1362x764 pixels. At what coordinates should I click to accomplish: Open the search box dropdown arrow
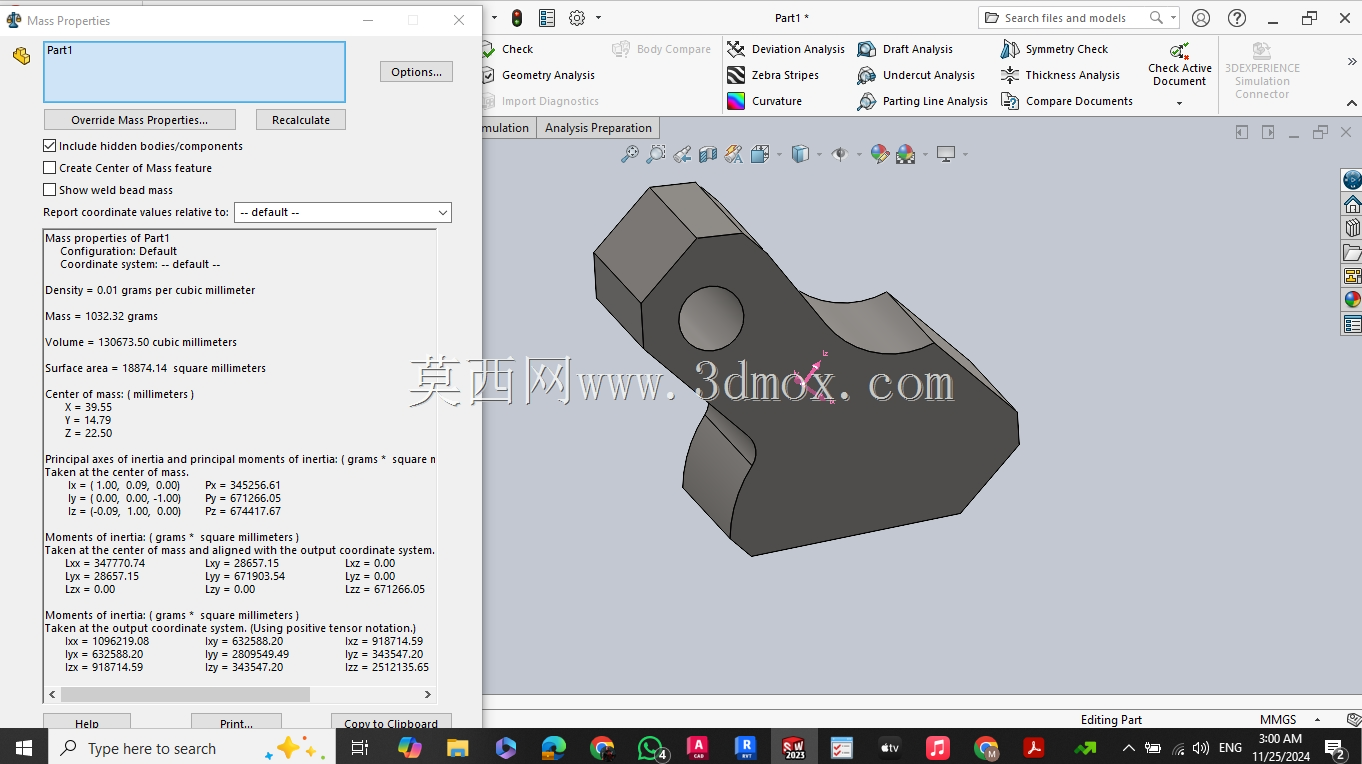[x=1173, y=18]
